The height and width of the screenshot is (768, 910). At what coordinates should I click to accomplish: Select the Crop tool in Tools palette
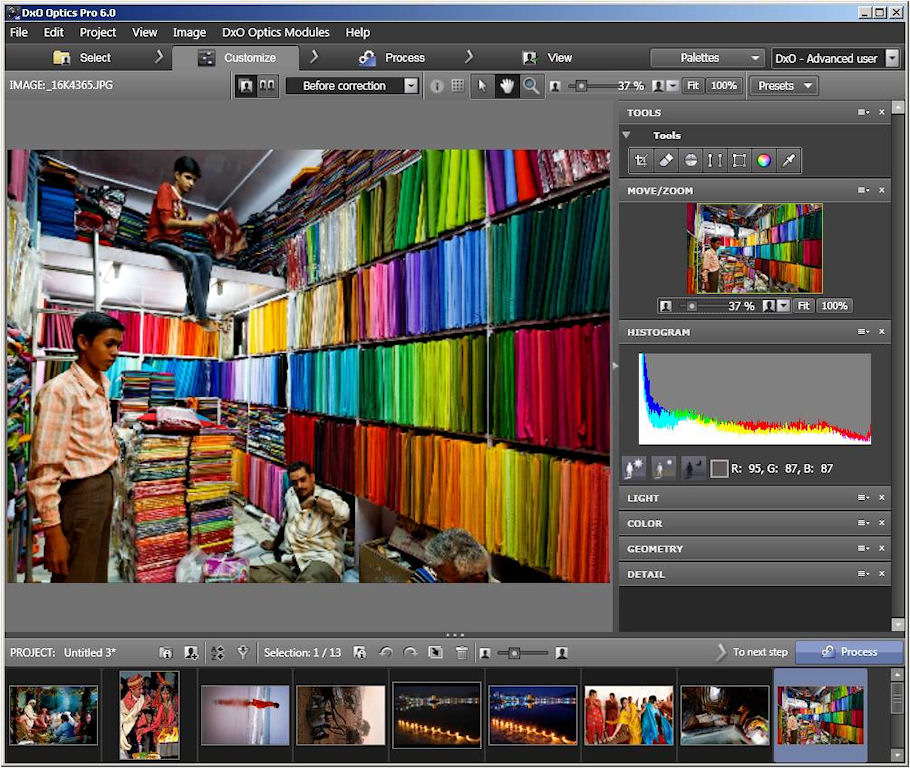pos(642,160)
